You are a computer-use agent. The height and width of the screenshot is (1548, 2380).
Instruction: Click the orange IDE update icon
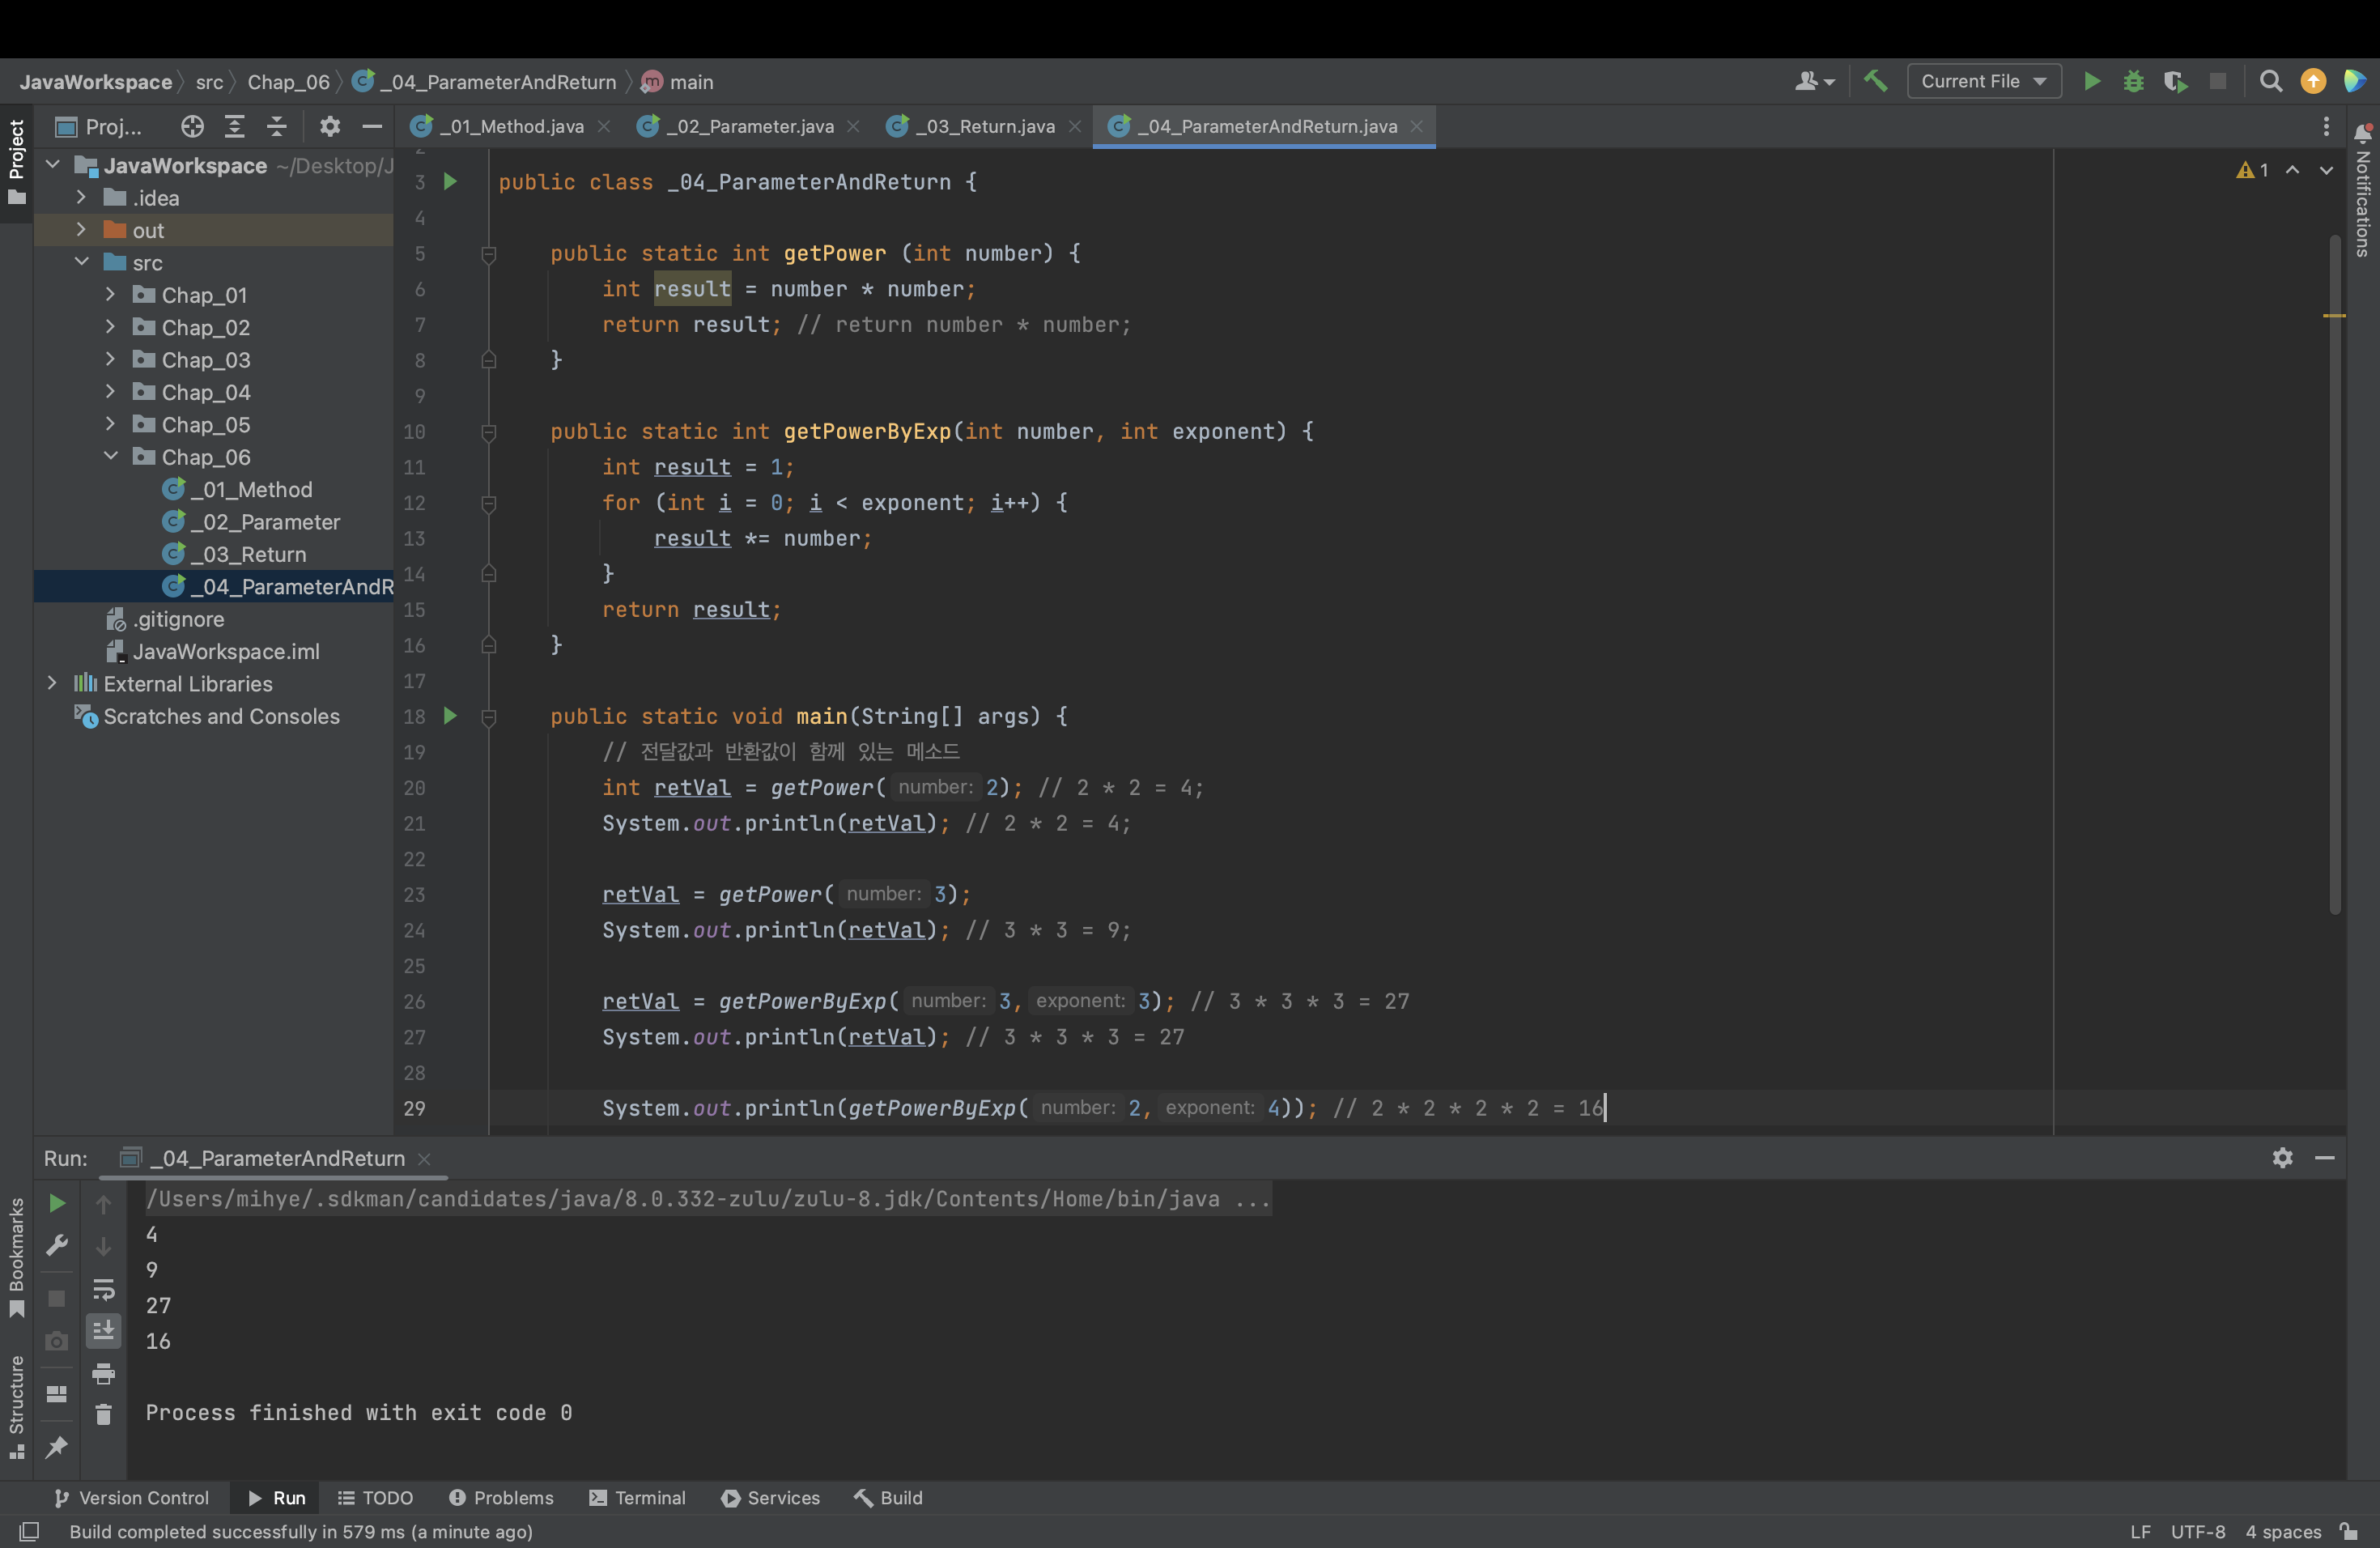tap(2312, 81)
